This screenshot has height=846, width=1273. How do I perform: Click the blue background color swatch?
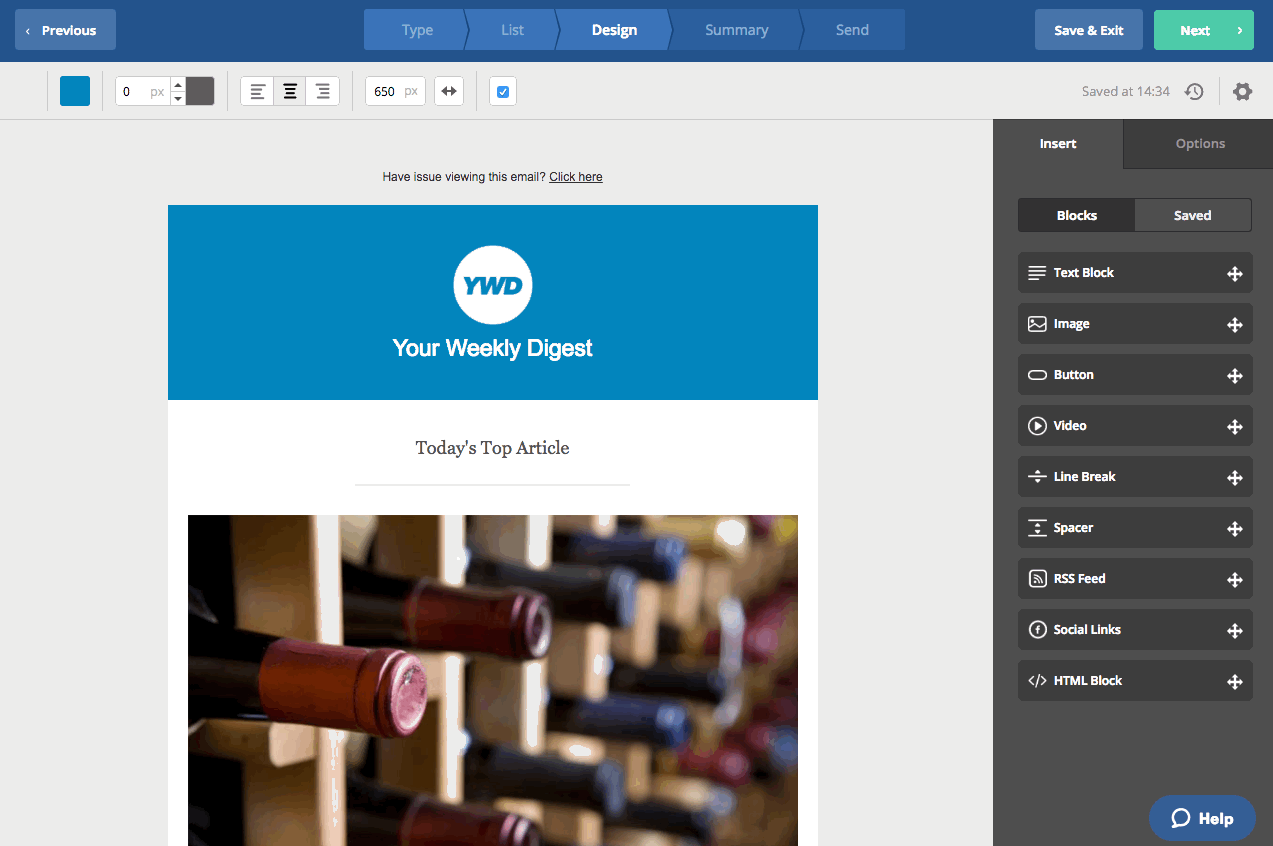(x=75, y=91)
